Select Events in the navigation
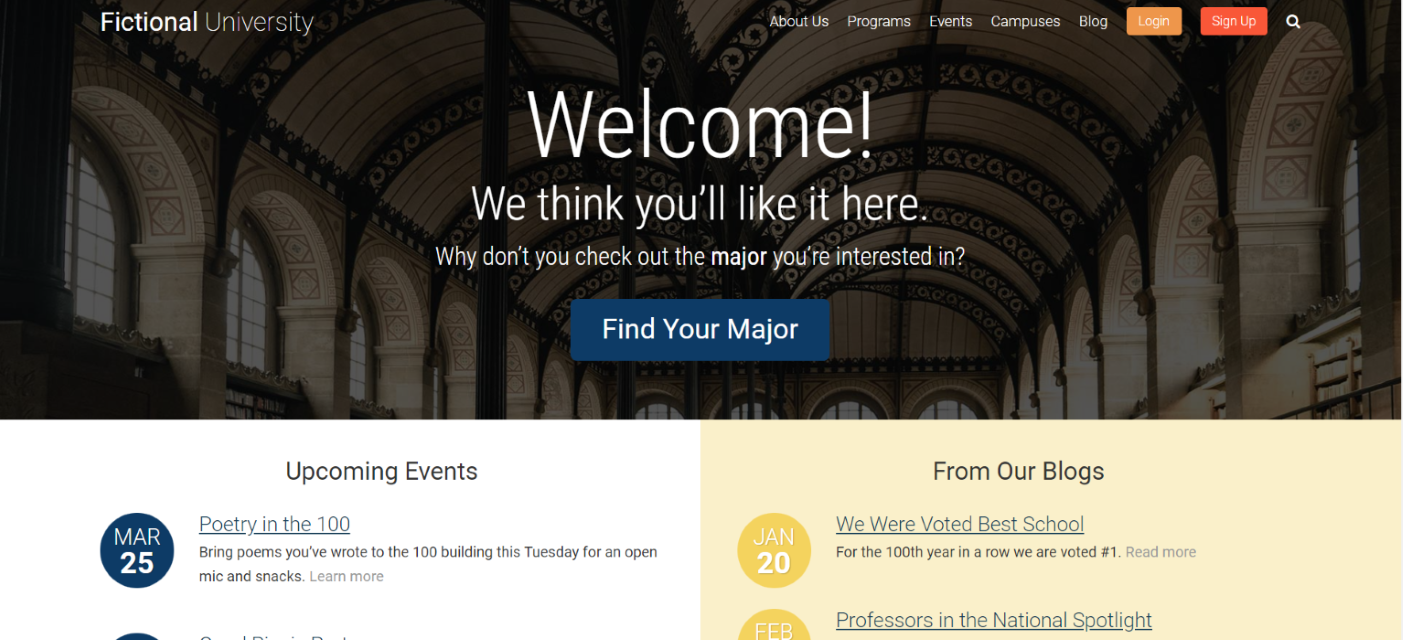This screenshot has height=640, width=1403. (950, 21)
